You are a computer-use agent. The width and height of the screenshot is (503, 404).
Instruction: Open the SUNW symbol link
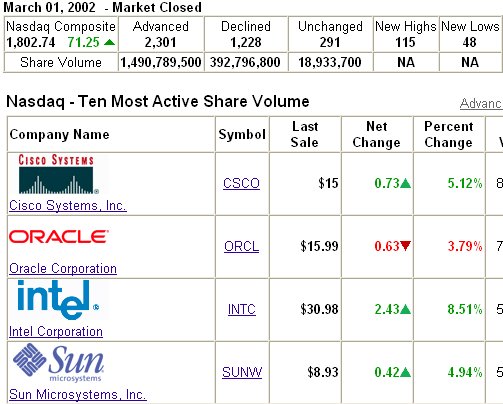tap(242, 372)
